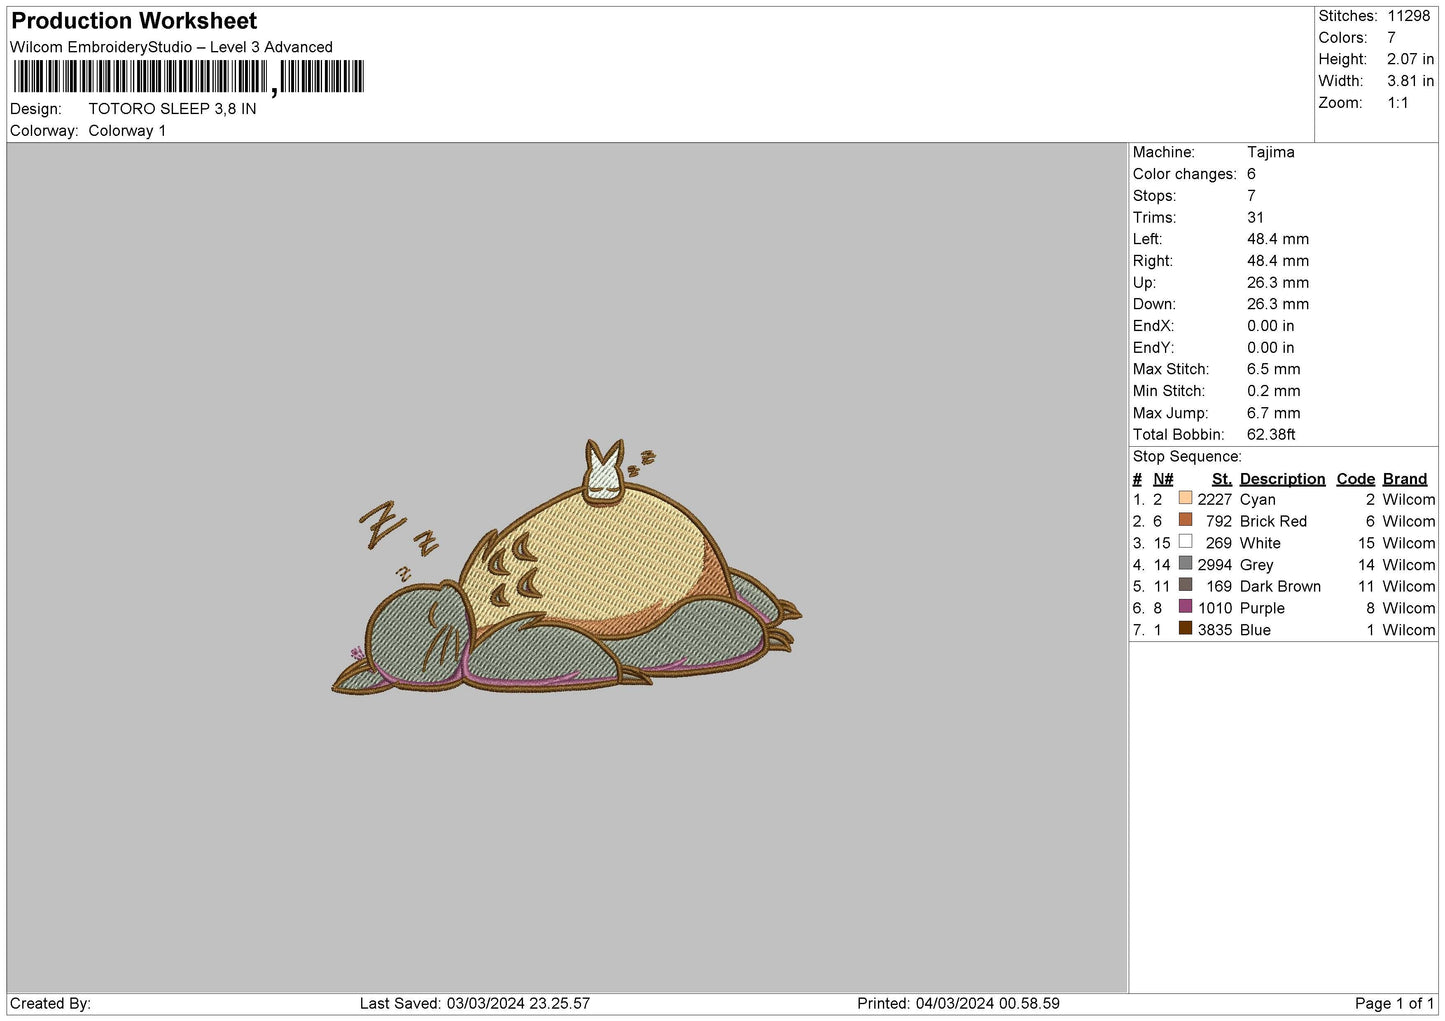This screenshot has width=1445, height=1021.
Task: Click the Brick Red color swatch
Action: click(1185, 520)
